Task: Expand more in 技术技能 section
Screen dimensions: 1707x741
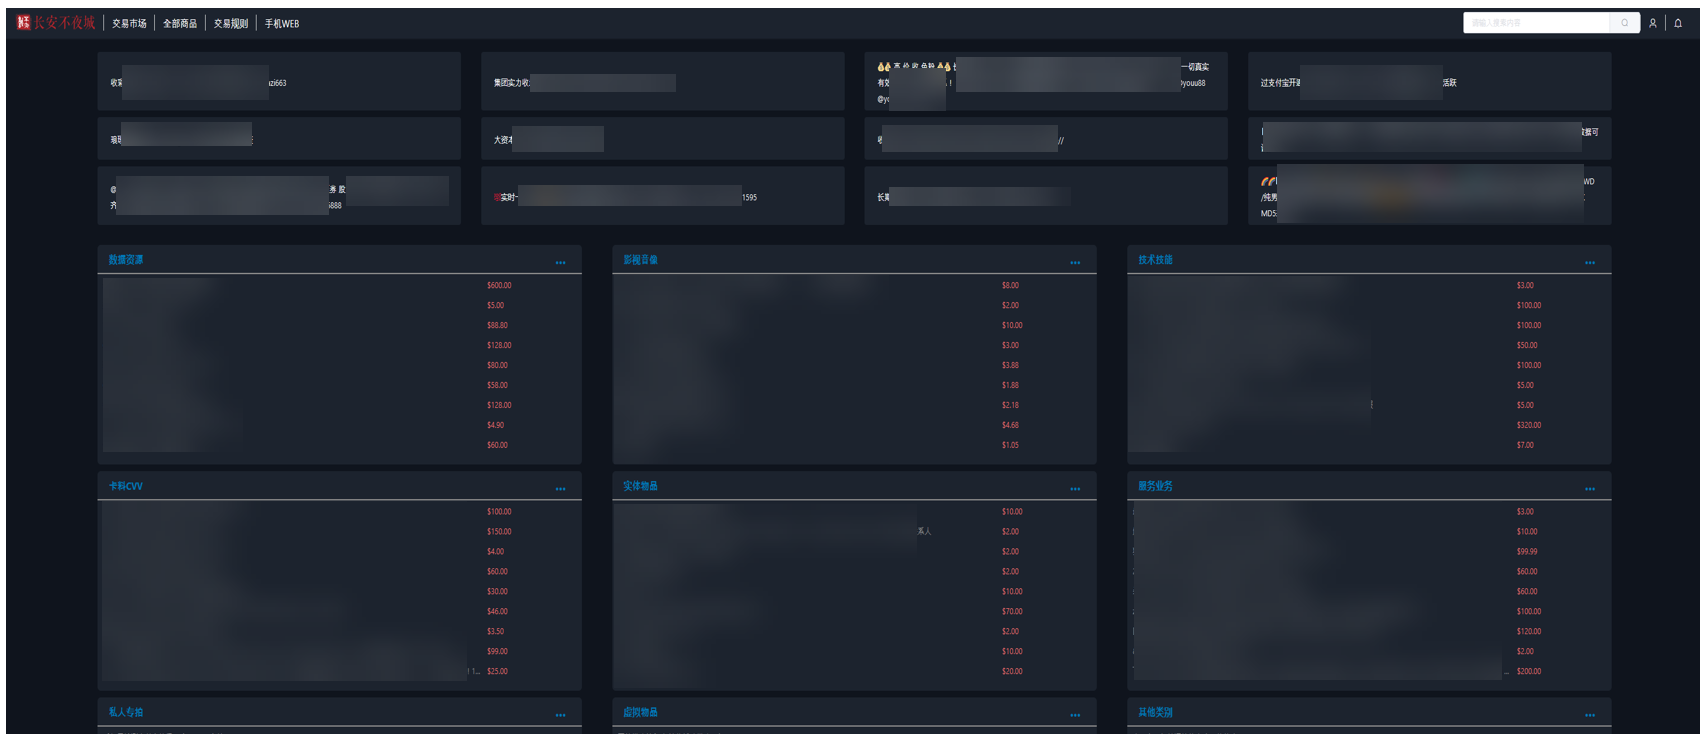Action: click(1590, 263)
